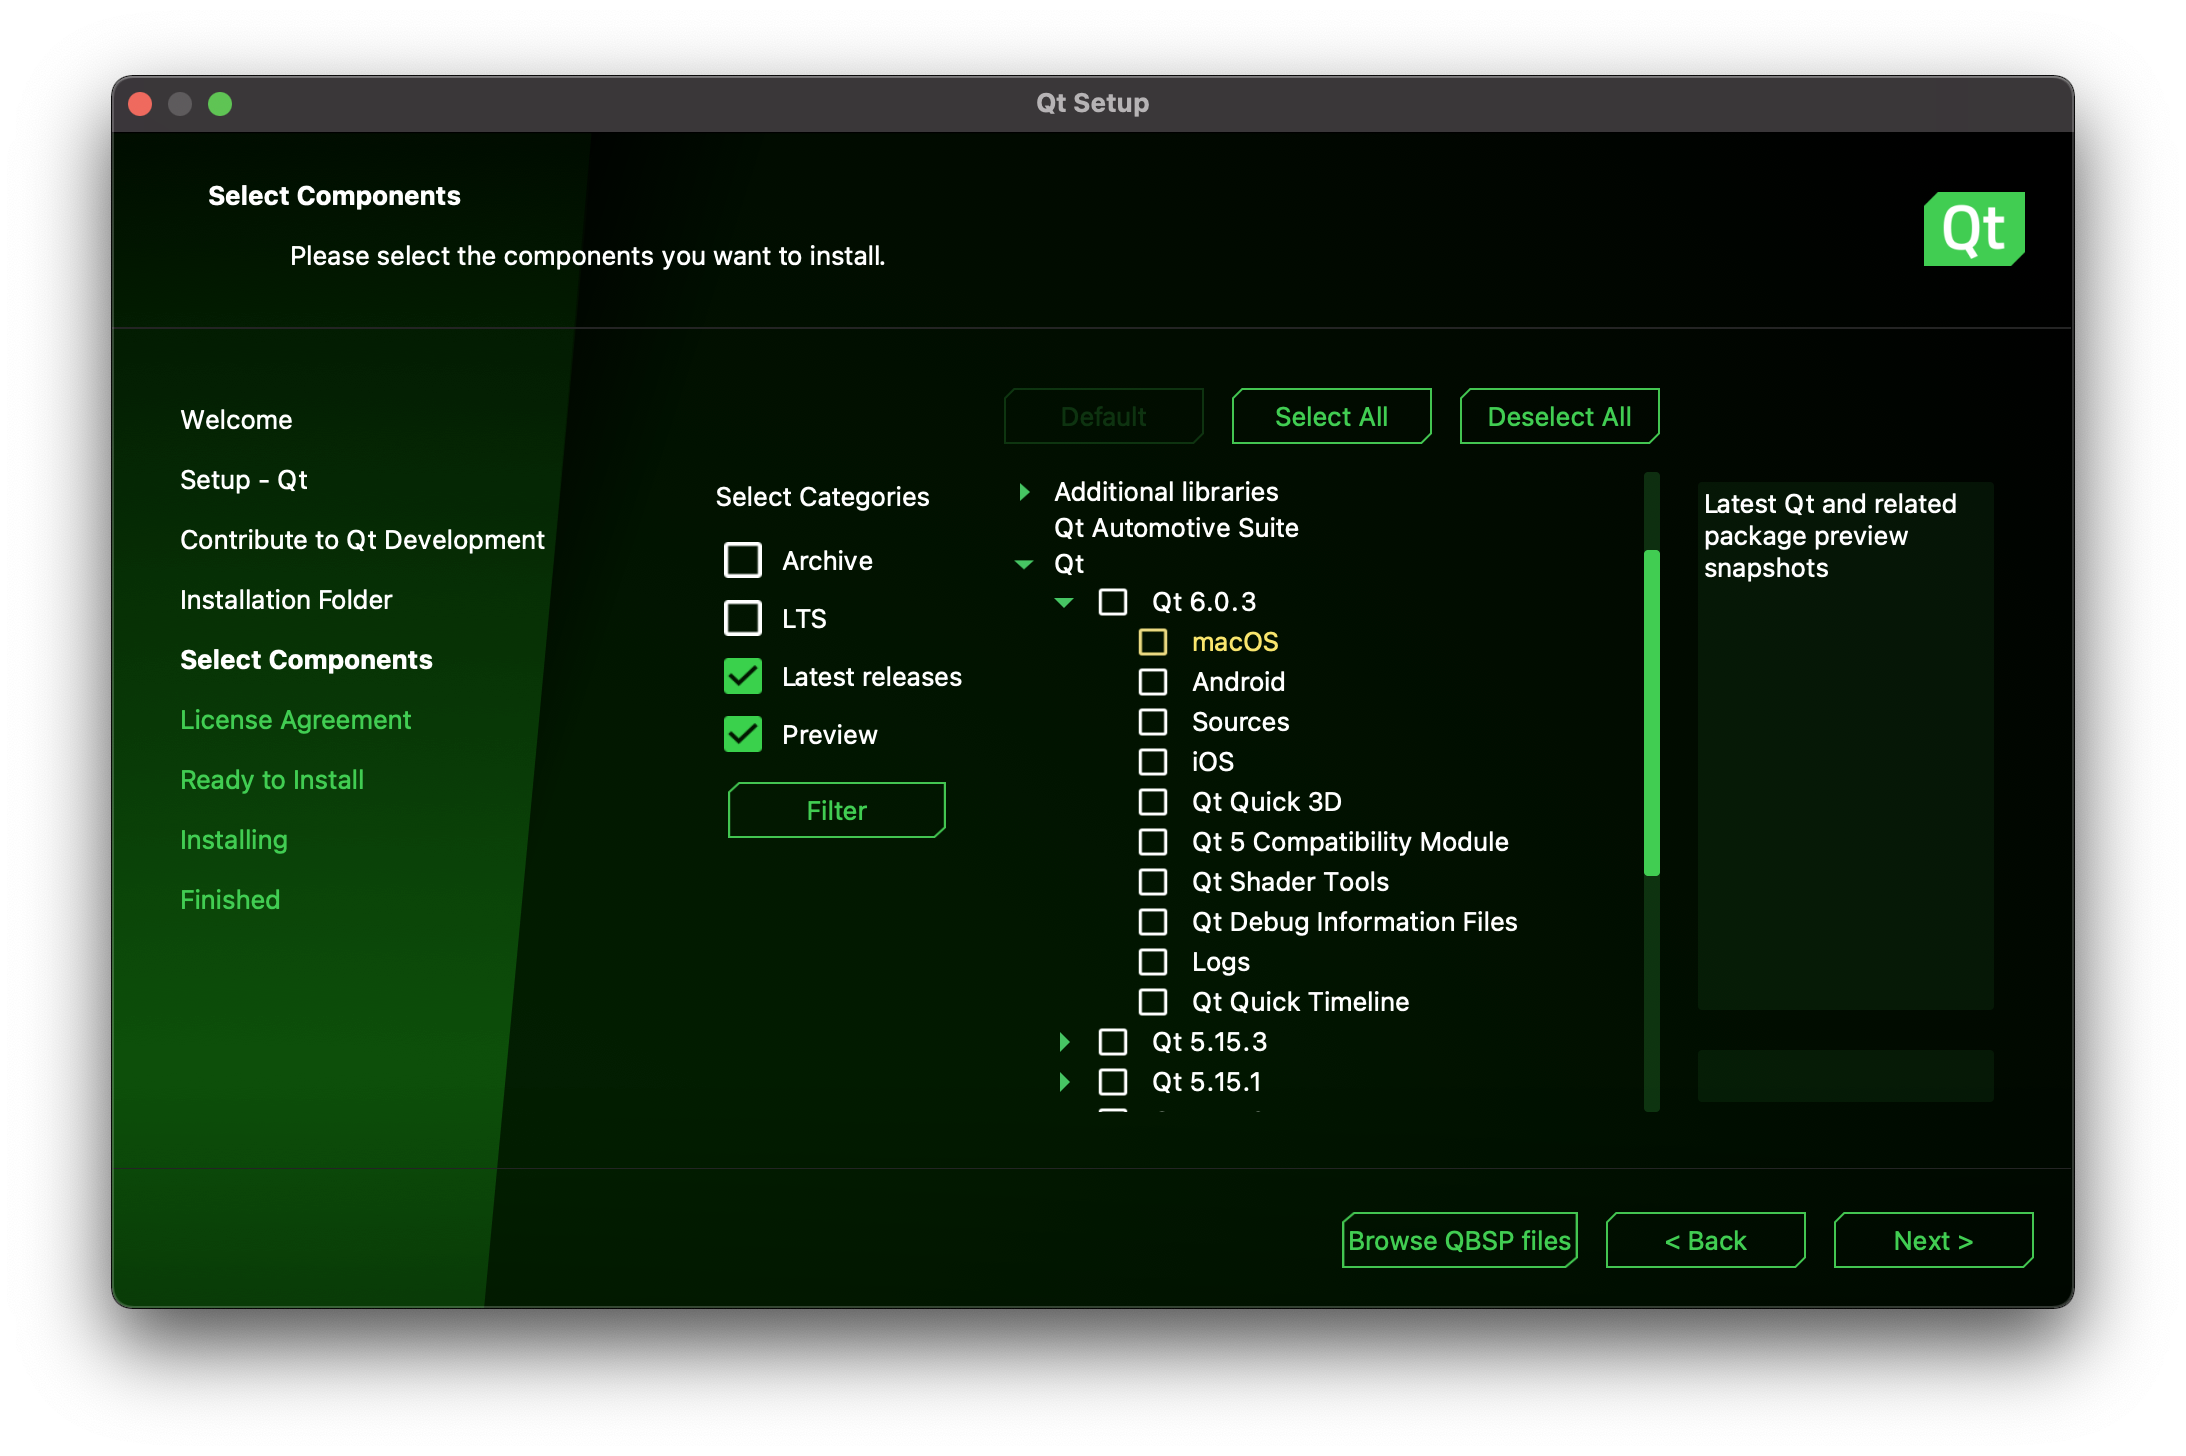Collapse the top-level Qt tree node
The image size is (2186, 1456).
(x=1024, y=564)
